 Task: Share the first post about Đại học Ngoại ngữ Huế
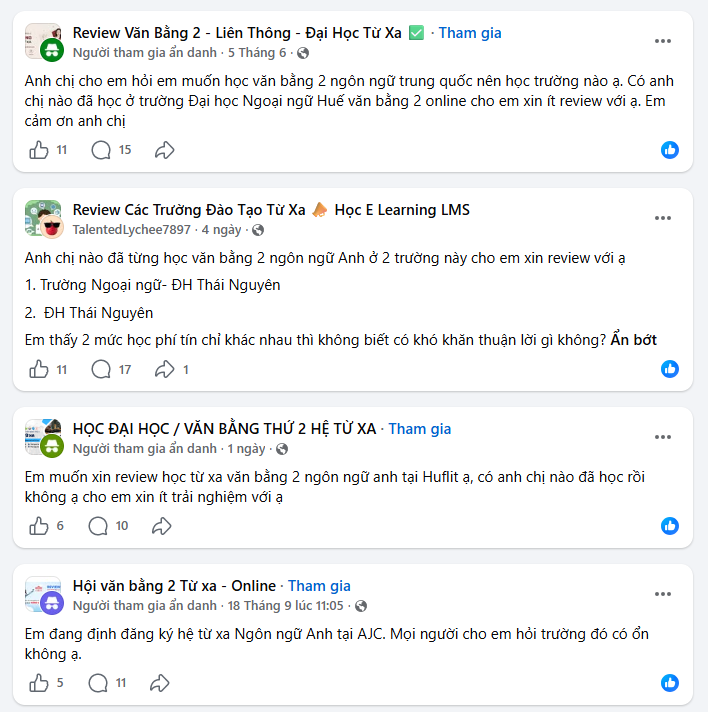164,150
